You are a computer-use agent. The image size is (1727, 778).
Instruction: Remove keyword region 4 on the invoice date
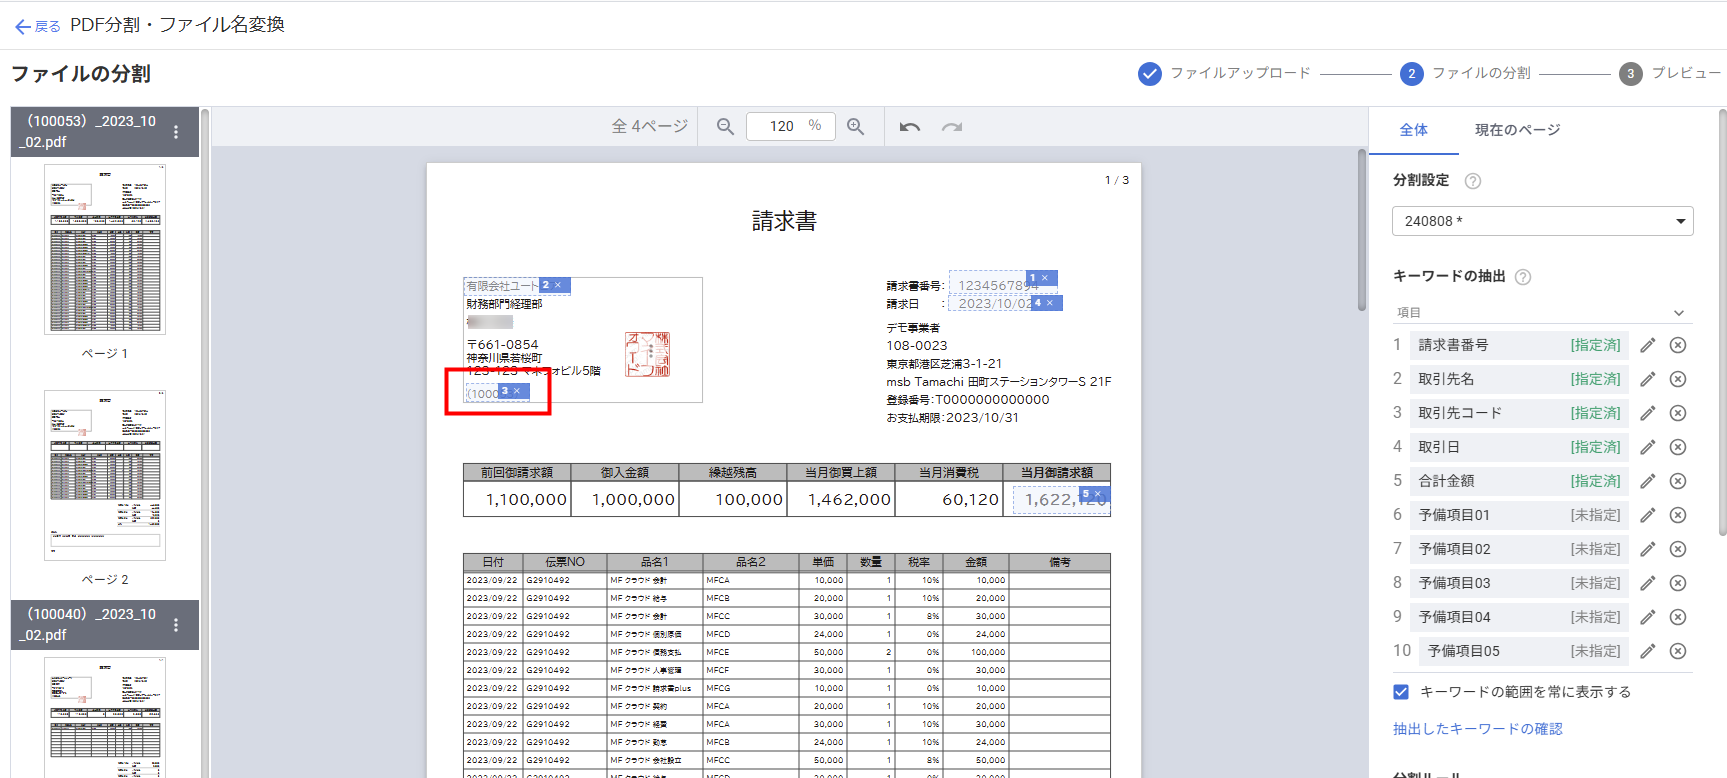tap(1050, 303)
